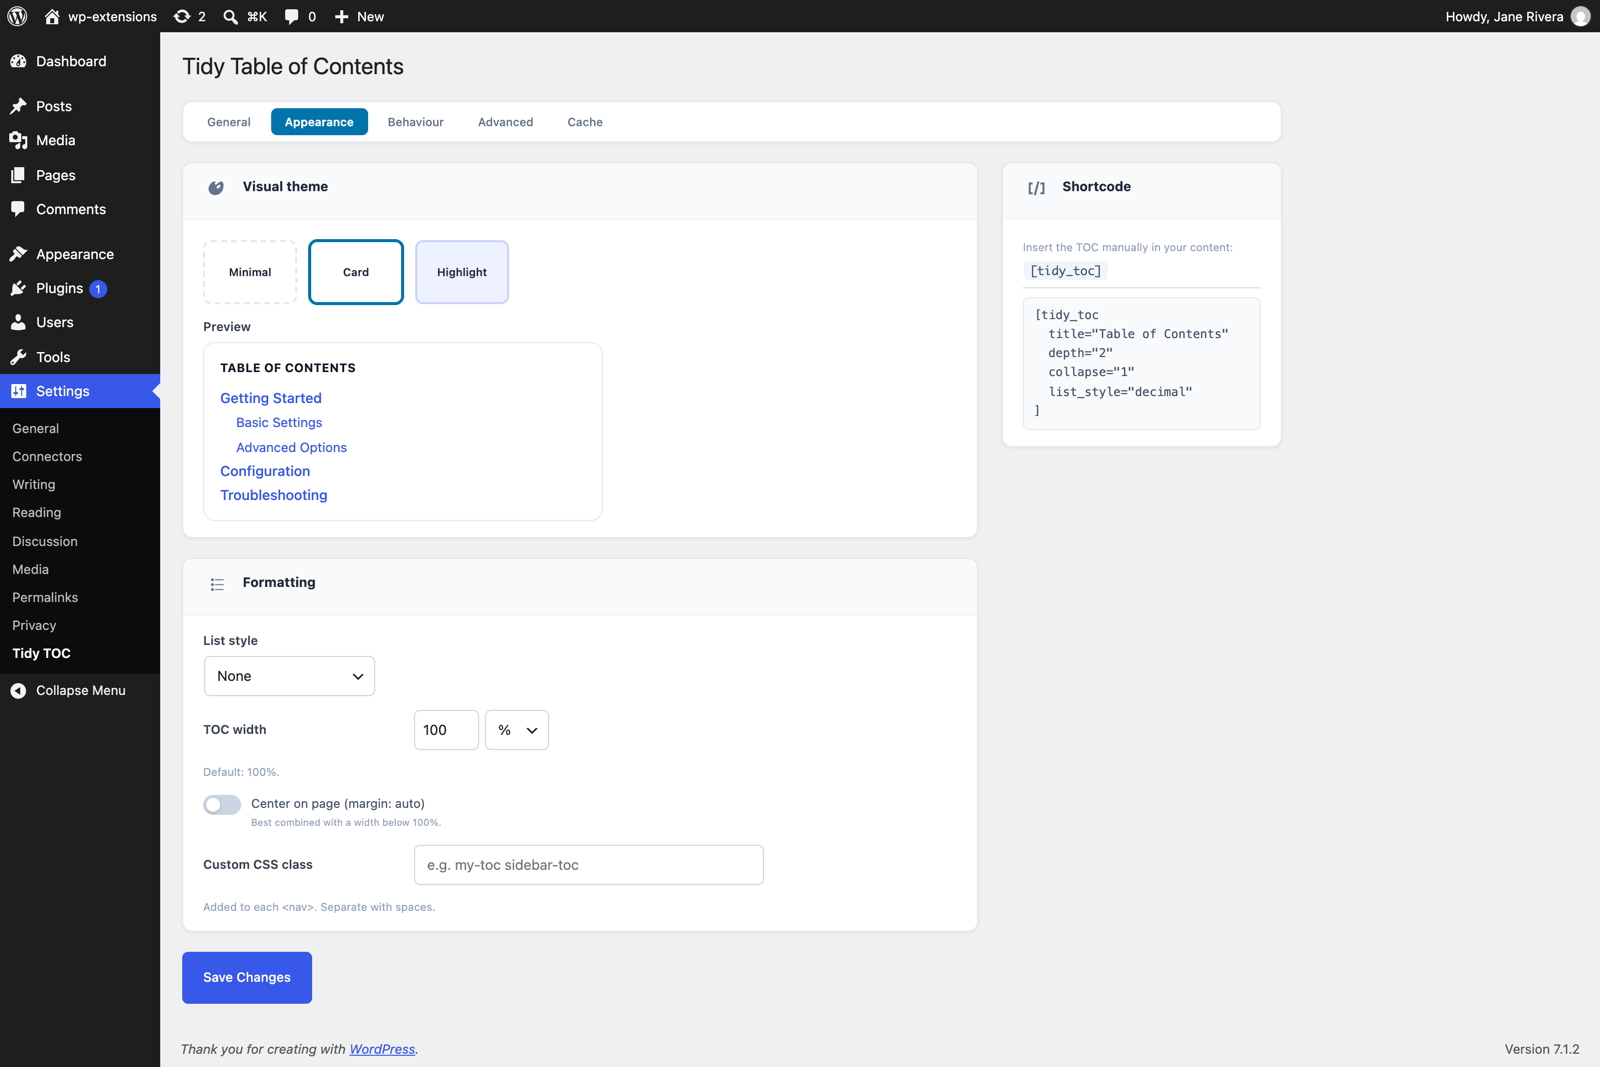1600x1067 pixels.
Task: Open the TOC width unit dropdown
Action: click(x=517, y=730)
